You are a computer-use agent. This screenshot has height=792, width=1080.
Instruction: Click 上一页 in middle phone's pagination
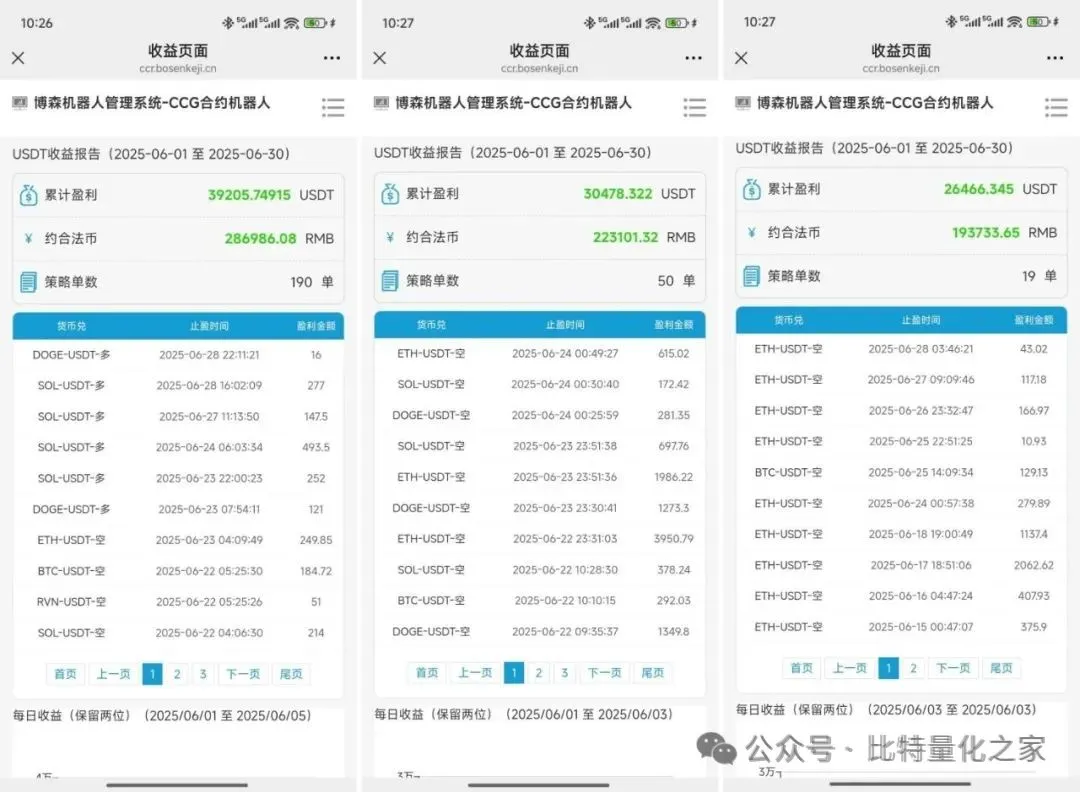(475, 672)
